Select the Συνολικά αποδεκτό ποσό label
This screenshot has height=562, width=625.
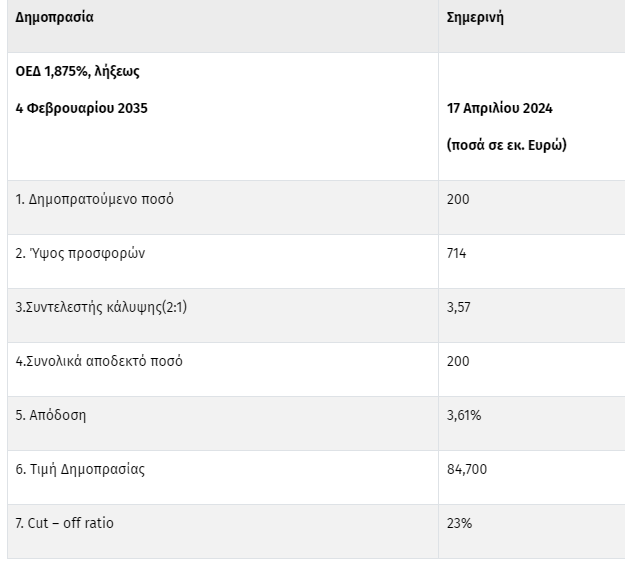[99, 361]
